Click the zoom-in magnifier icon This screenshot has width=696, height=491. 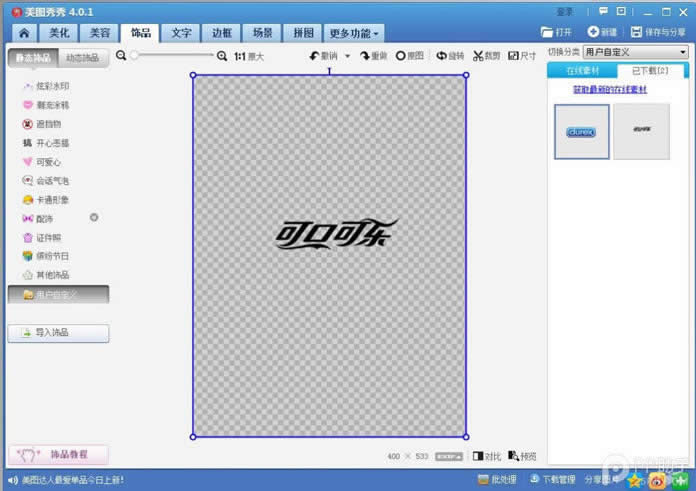pos(222,56)
